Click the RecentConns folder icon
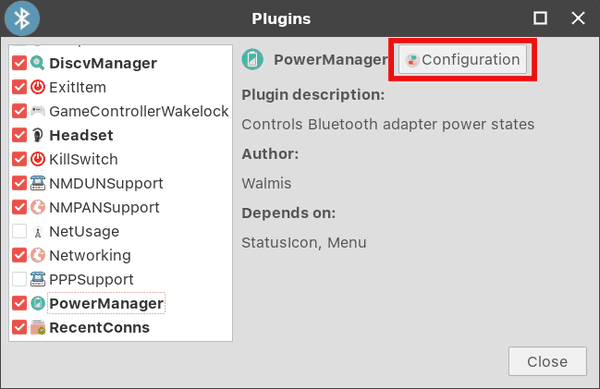The height and width of the screenshot is (389, 600). (x=38, y=327)
